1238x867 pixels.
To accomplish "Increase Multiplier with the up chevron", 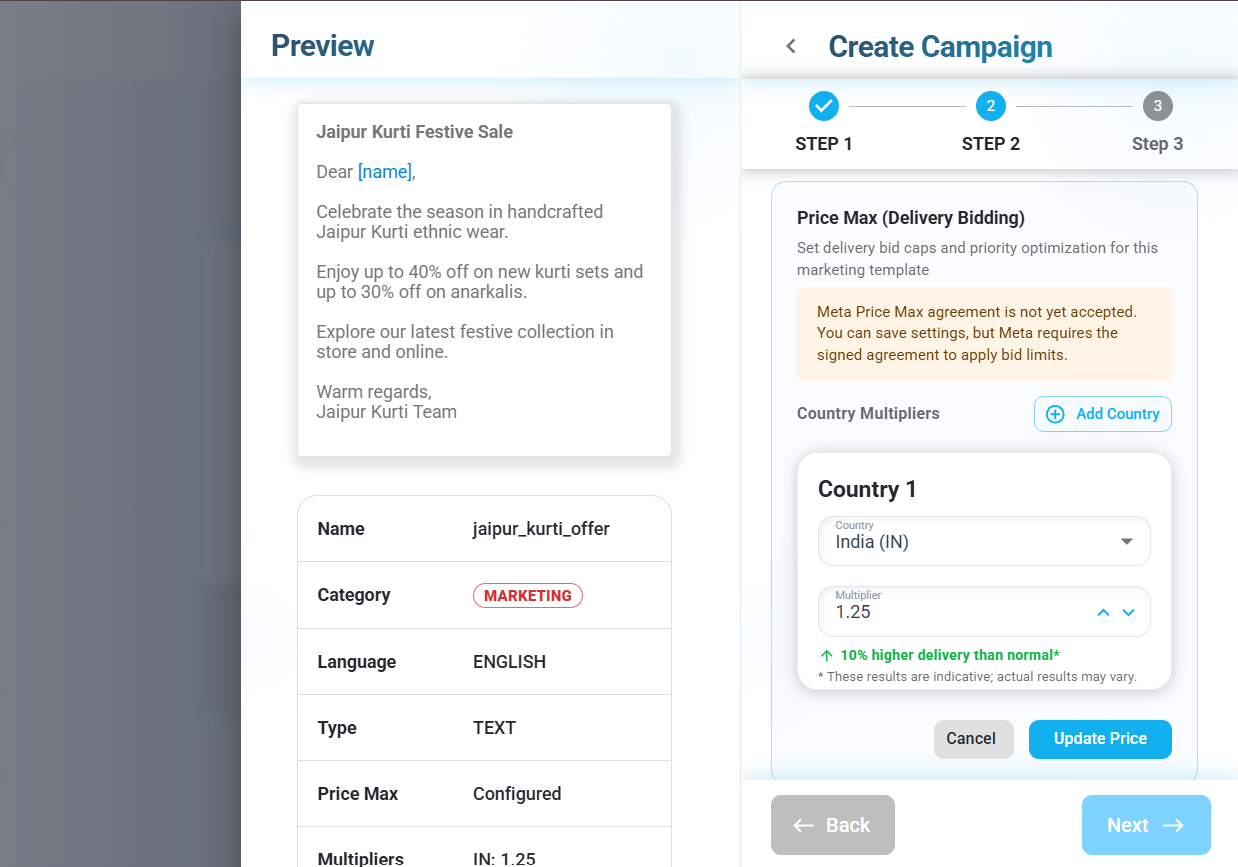I will 1103,612.
